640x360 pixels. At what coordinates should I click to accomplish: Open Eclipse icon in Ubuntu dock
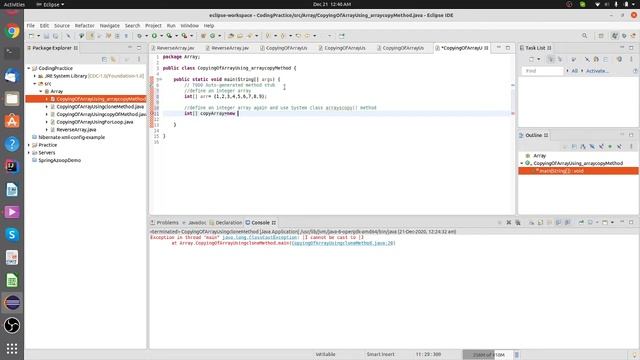[12, 303]
